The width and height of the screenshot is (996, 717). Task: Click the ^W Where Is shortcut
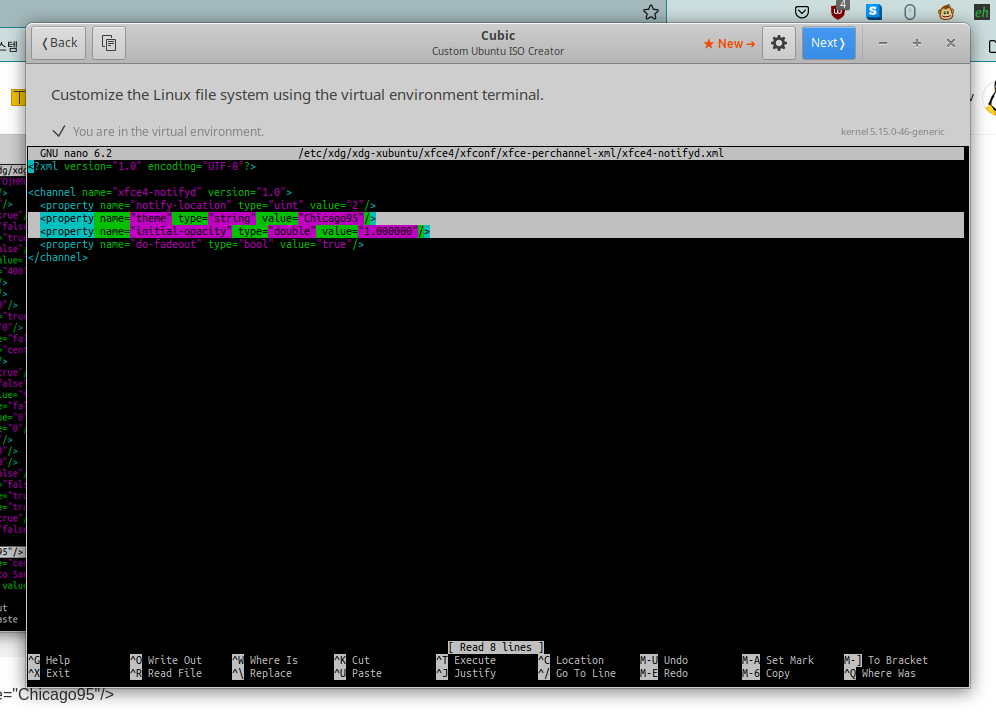(x=265, y=660)
